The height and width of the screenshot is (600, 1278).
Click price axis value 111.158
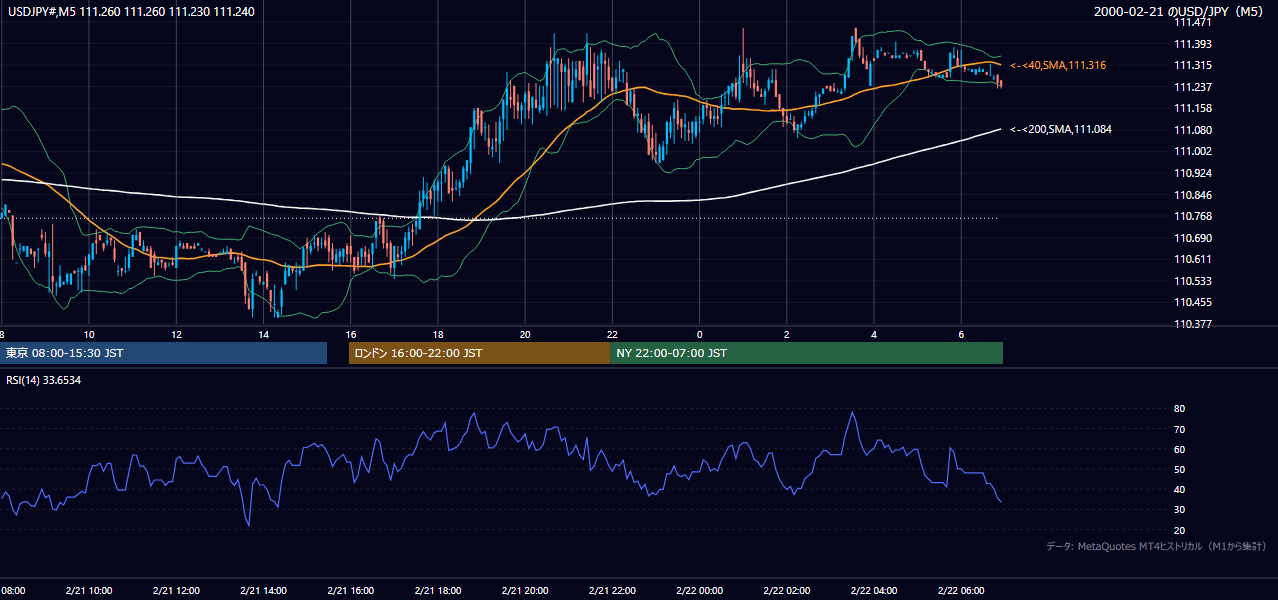click(1193, 108)
